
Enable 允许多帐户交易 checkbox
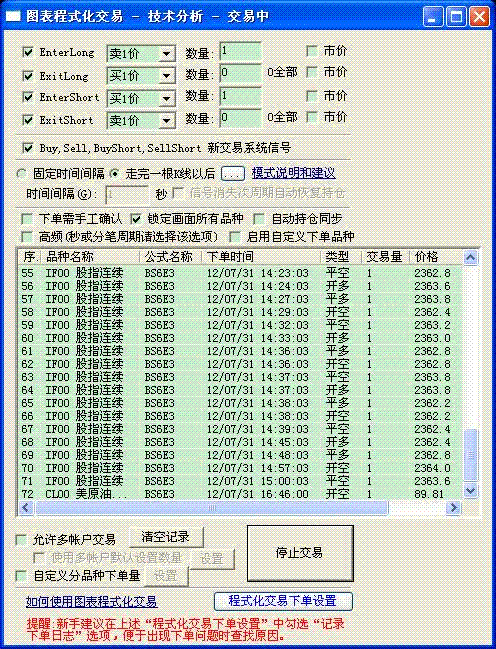tap(21, 539)
